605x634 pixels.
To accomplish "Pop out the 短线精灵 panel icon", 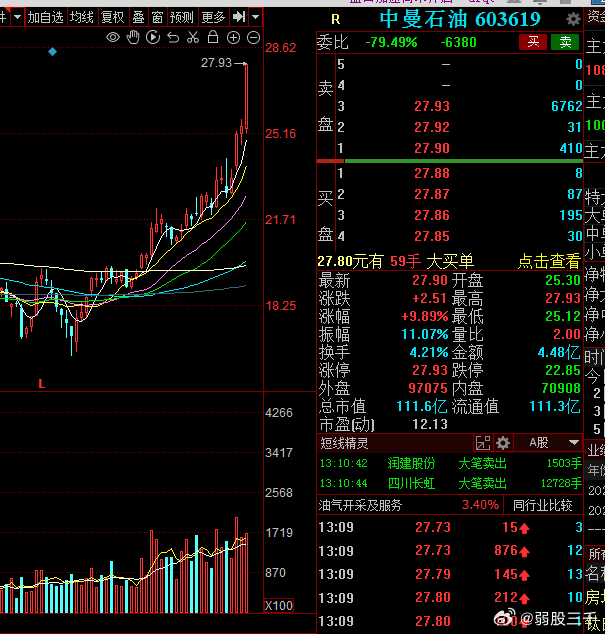I will [x=483, y=443].
